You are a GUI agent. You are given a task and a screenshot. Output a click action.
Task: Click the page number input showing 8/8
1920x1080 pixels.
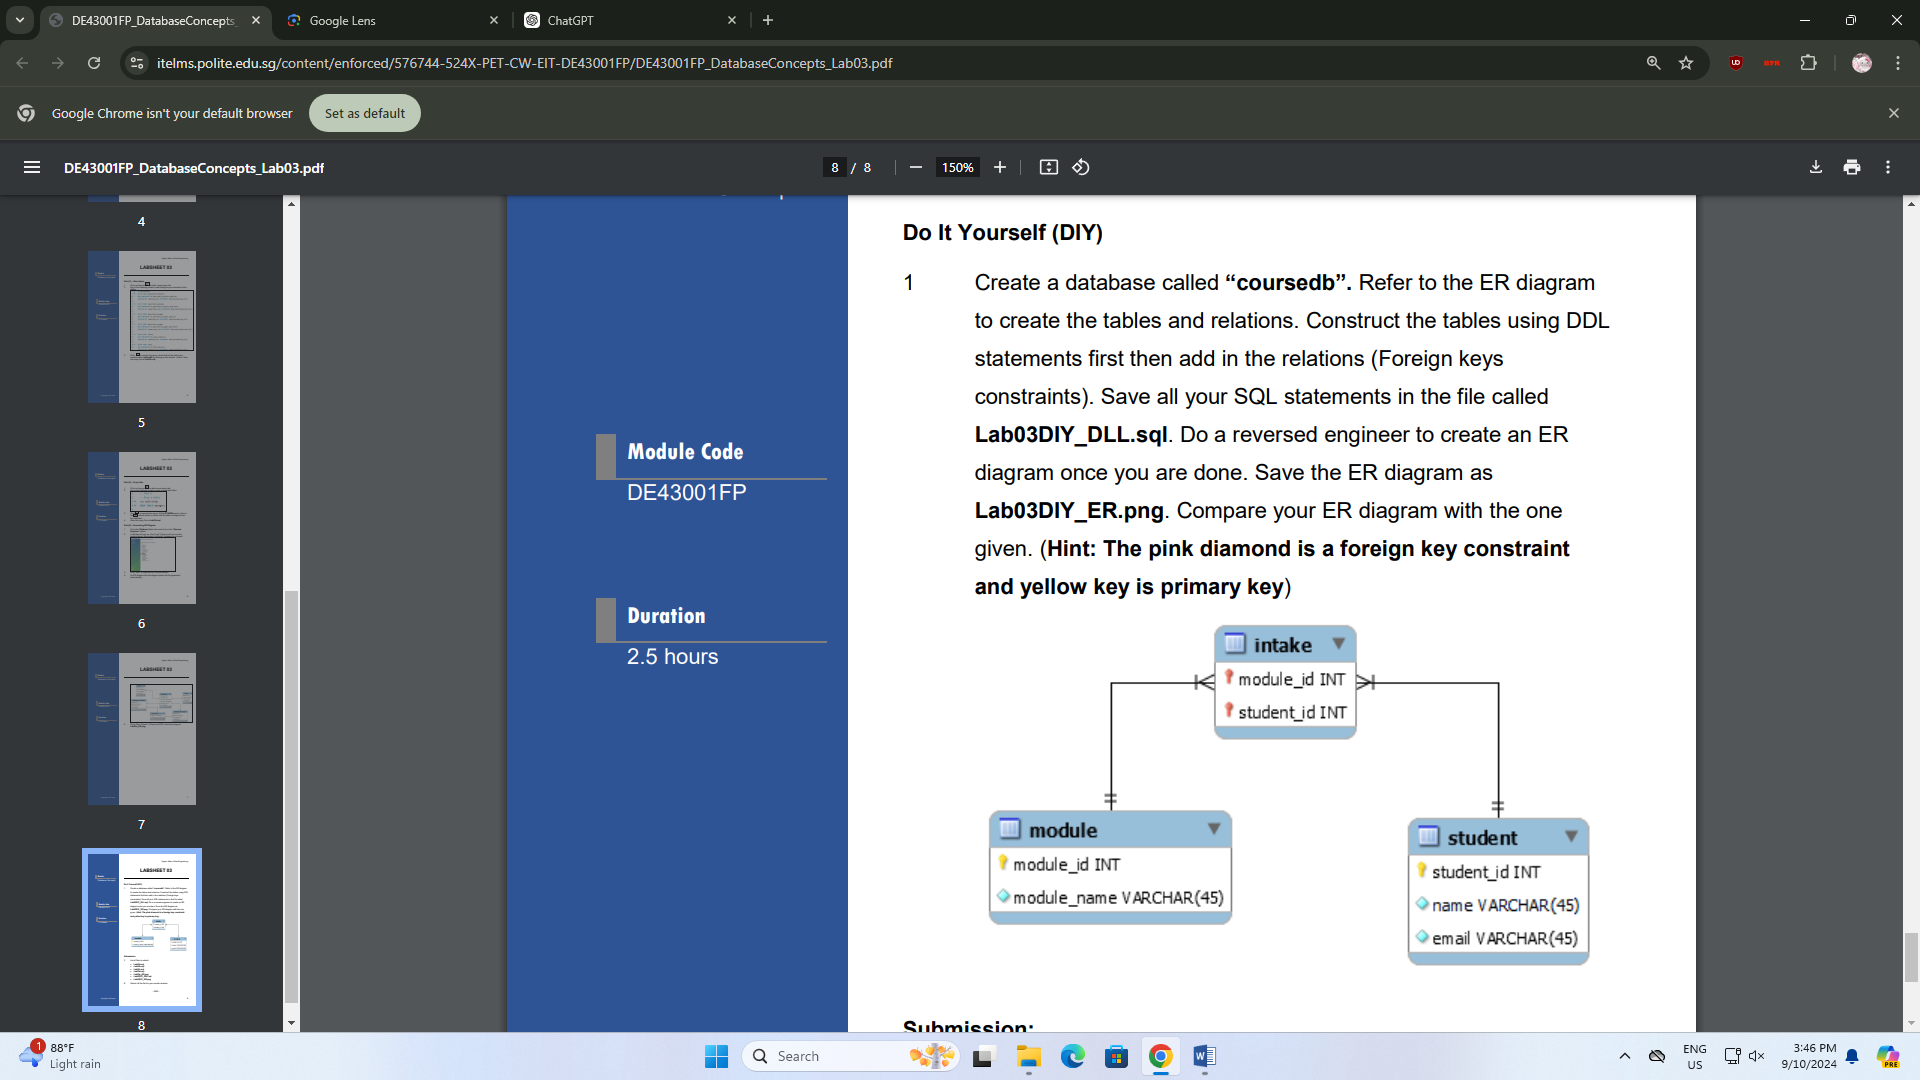coord(835,166)
